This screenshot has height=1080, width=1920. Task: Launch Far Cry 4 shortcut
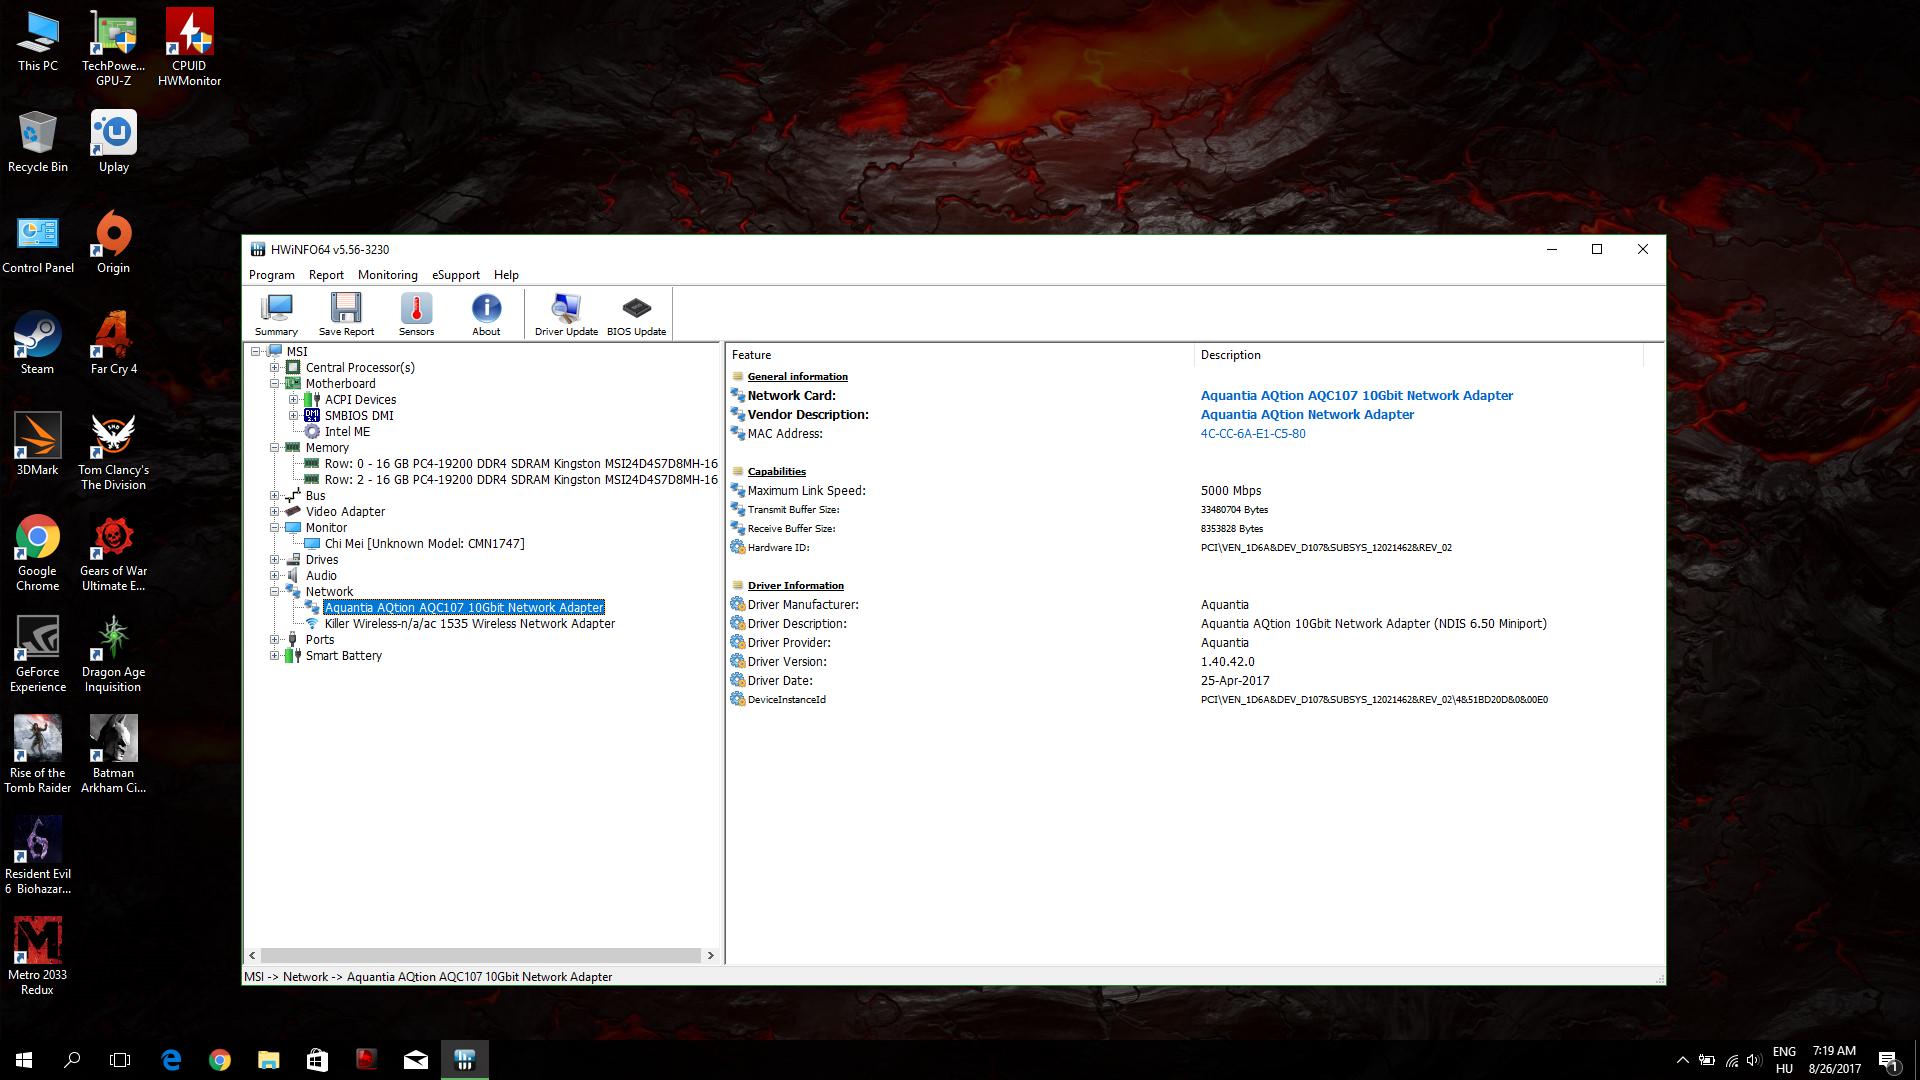(x=113, y=344)
